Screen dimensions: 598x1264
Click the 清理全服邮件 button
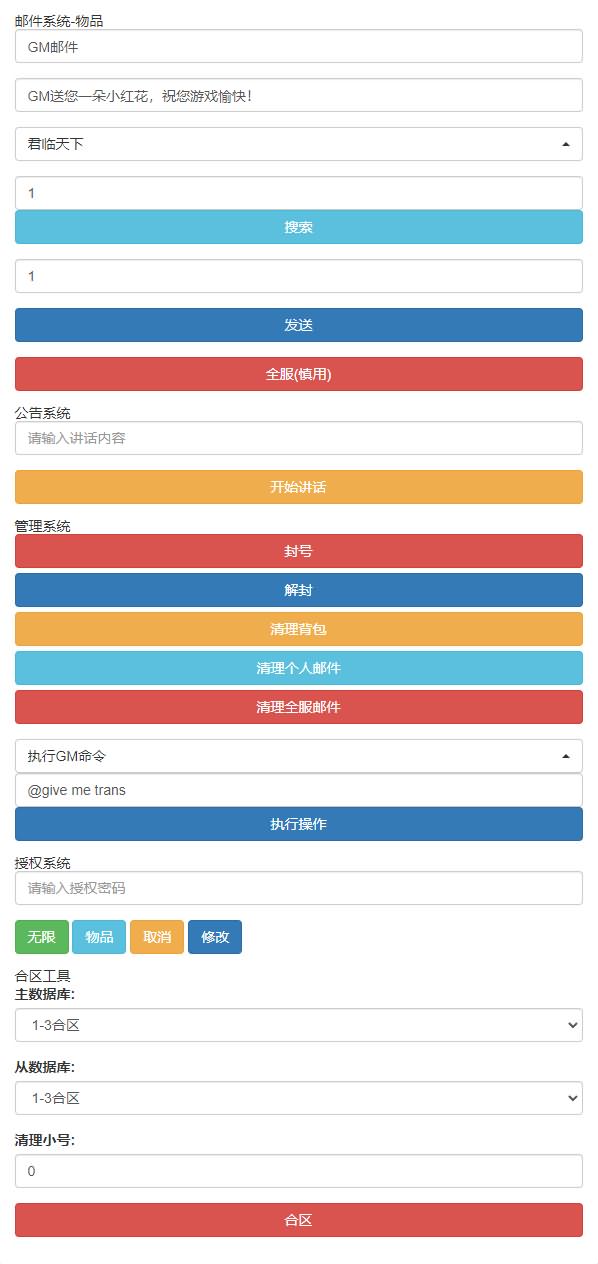(299, 707)
